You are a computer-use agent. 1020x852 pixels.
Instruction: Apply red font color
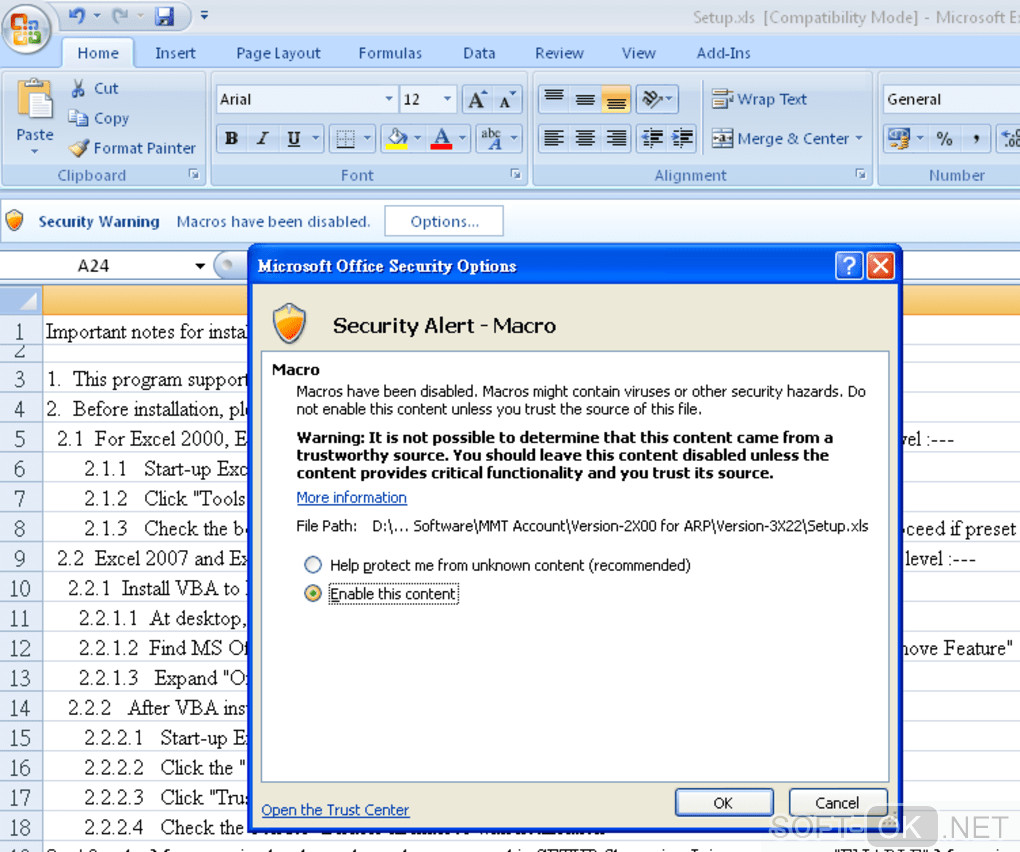pyautogui.click(x=442, y=139)
